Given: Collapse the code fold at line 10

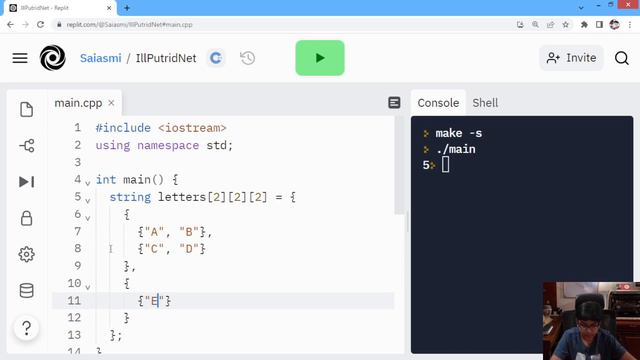Looking at the screenshot, I should 87,287.
